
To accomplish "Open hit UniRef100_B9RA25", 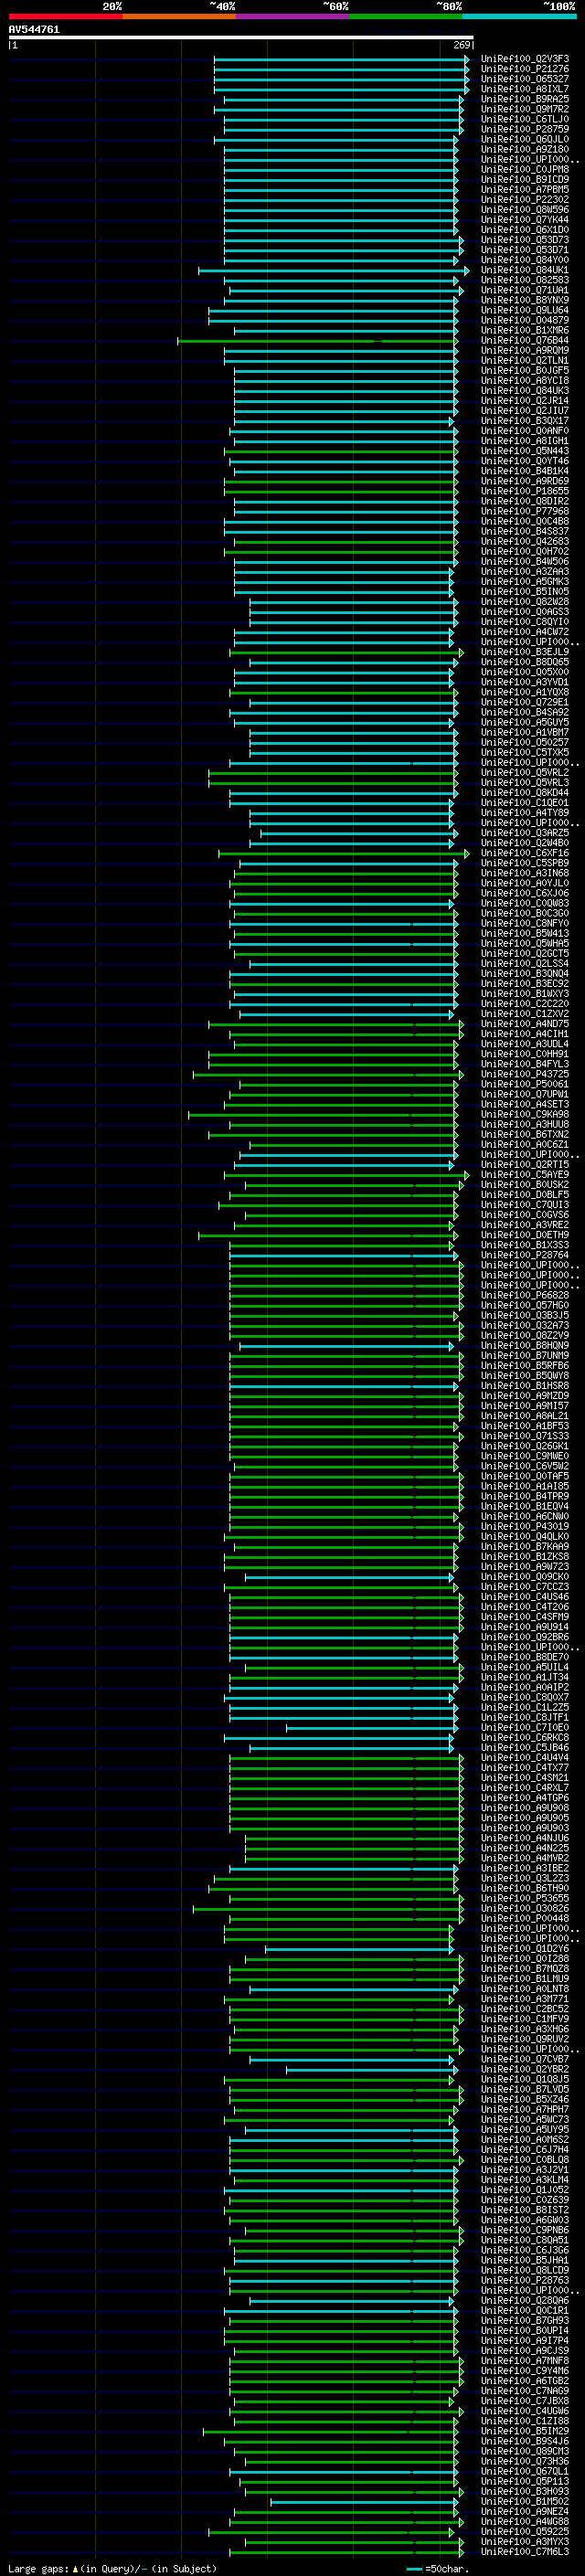I will coord(525,99).
